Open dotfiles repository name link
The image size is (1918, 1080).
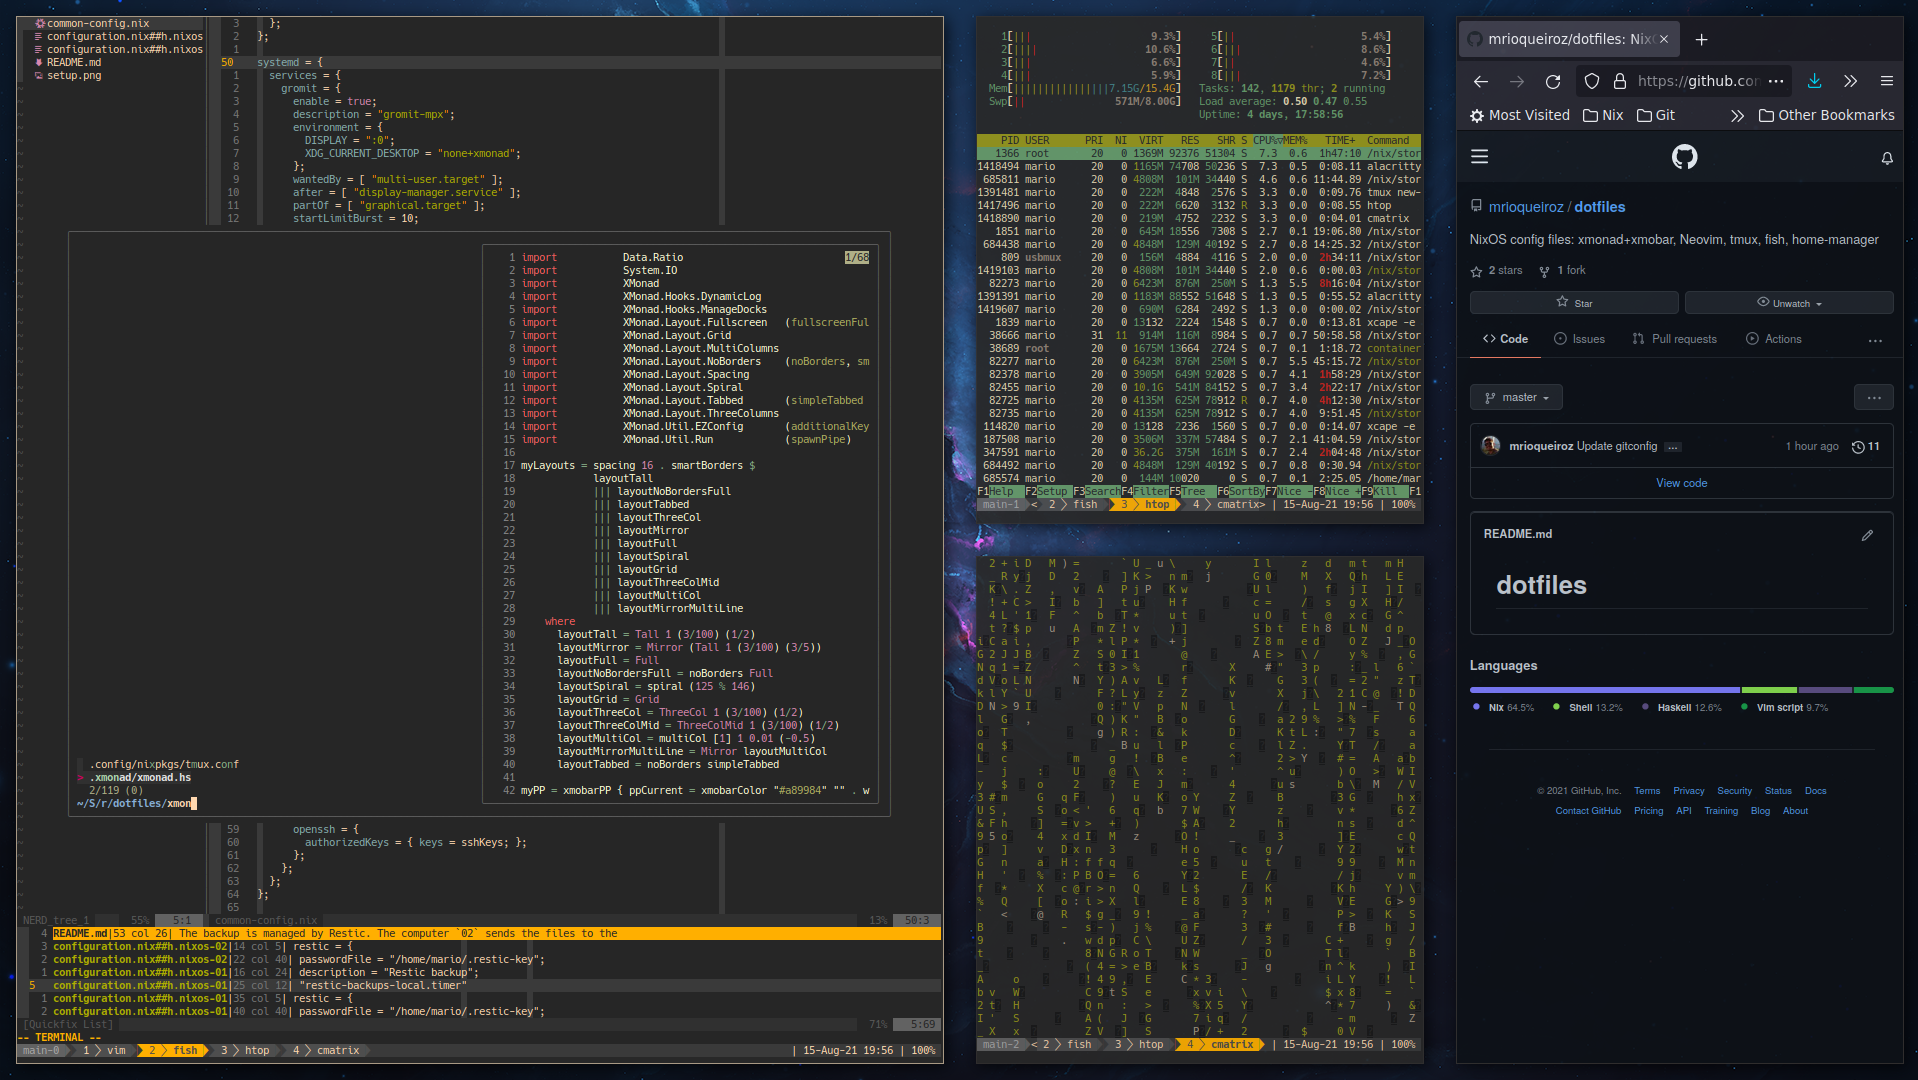click(x=1600, y=208)
